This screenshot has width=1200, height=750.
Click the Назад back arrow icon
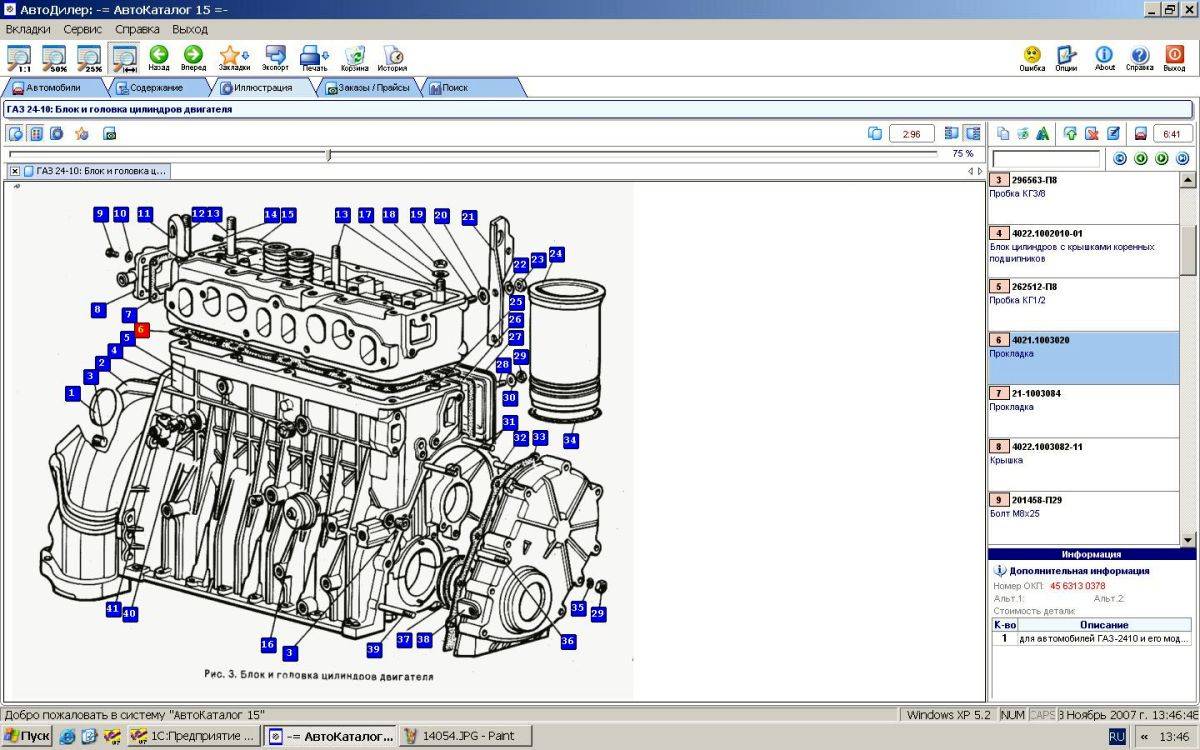coord(158,58)
